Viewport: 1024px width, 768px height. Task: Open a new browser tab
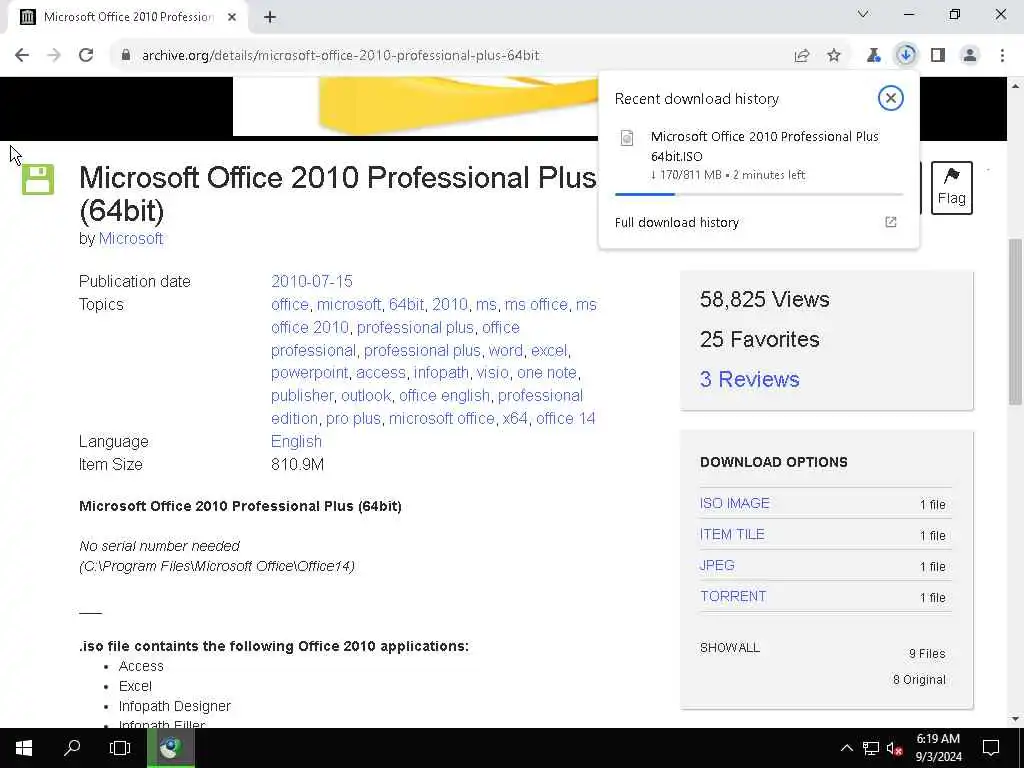point(270,18)
